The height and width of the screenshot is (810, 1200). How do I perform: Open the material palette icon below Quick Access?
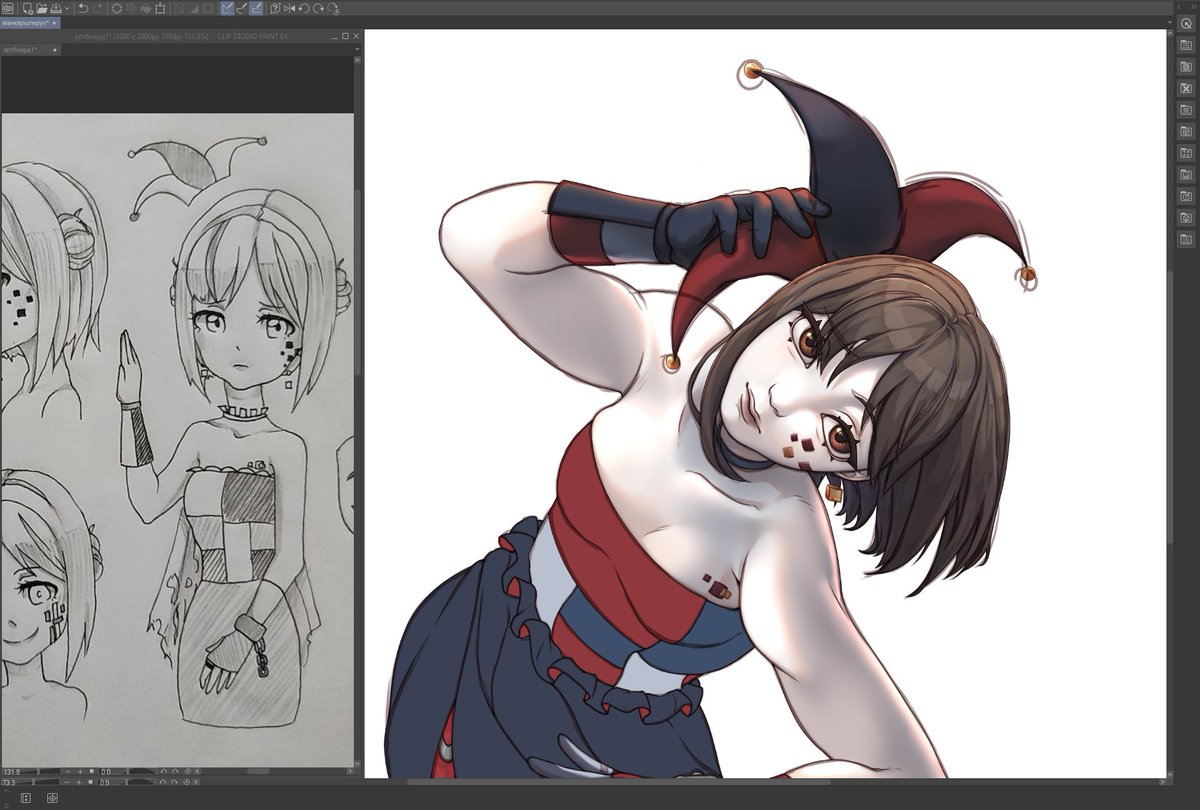pyautogui.click(x=1186, y=44)
